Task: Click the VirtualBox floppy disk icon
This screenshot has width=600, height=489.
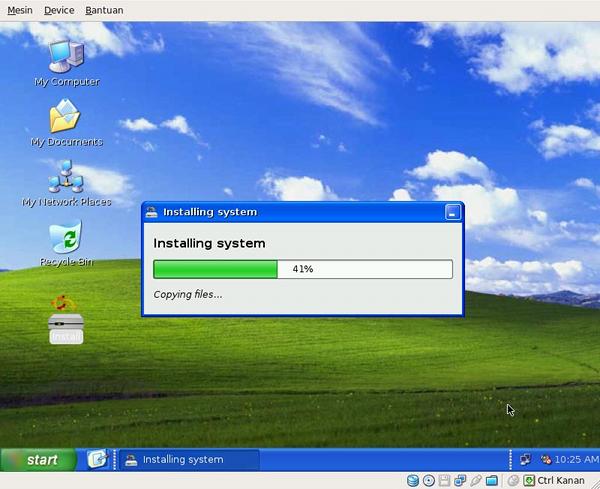Action: pyautogui.click(x=444, y=481)
